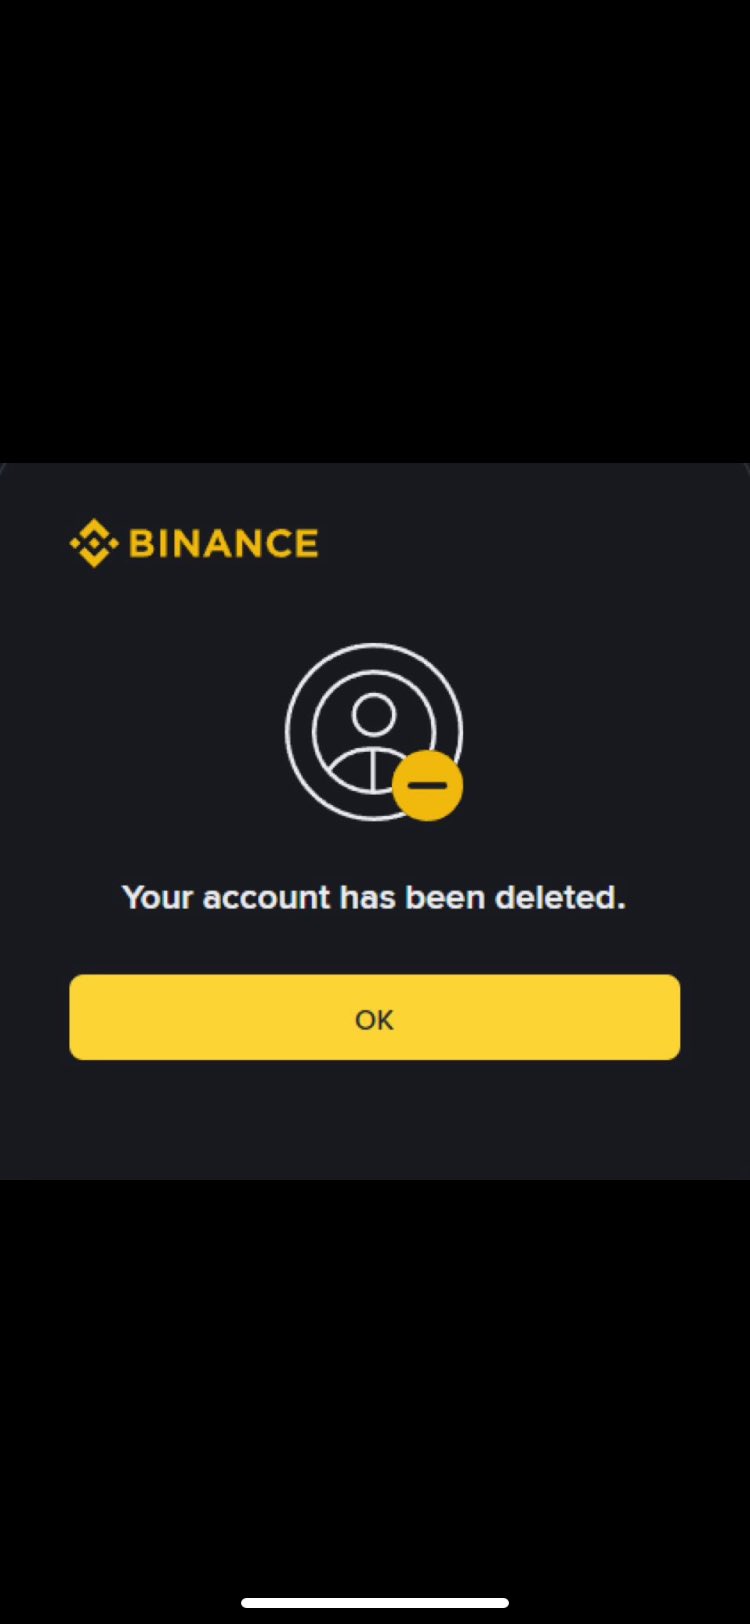Click "Your account has been deleted." message
Screen dimensions: 750x1624
pyautogui.click(x=374, y=897)
